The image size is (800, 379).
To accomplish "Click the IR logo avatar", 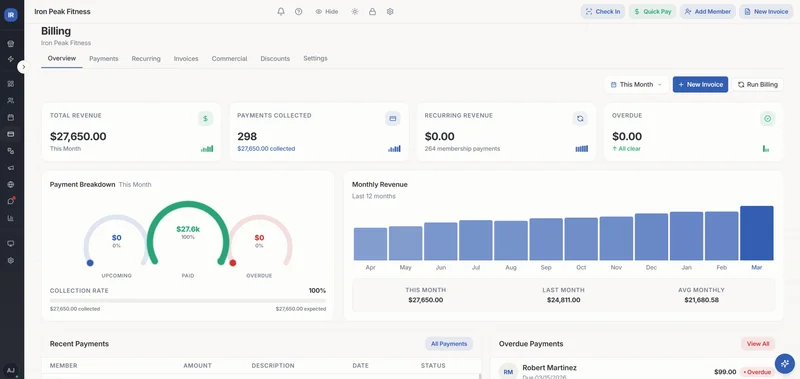I will (11, 15).
